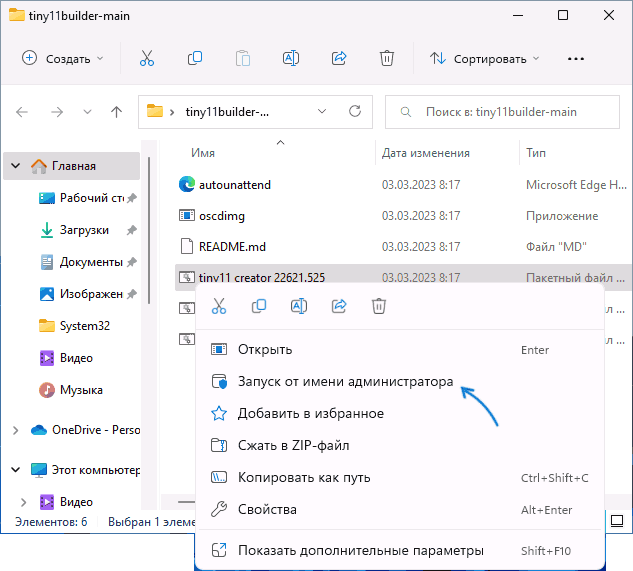Click the Delete trash icon in the context menu
Image resolution: width=633 pixels, height=571 pixels.
[x=379, y=306]
